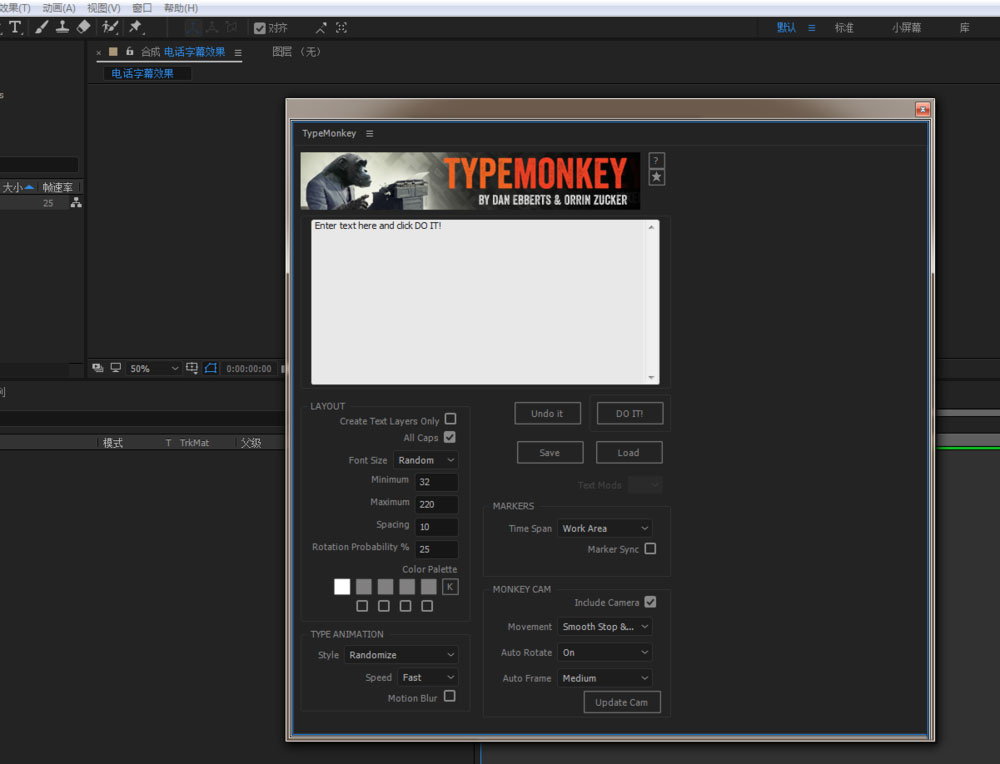
Task: Select the Type tool in the toolbar
Action: pos(15,28)
